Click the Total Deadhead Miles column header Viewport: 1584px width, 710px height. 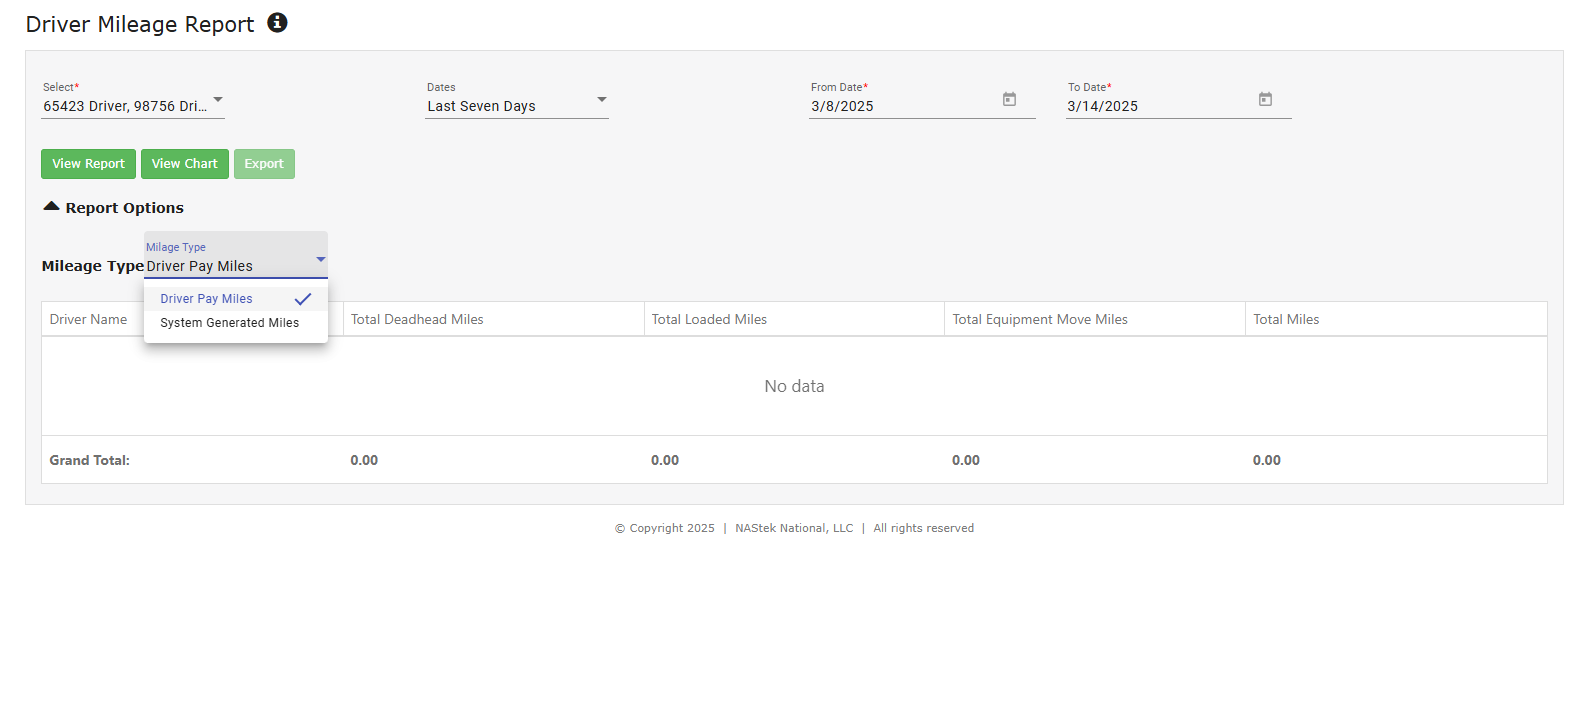(x=417, y=320)
